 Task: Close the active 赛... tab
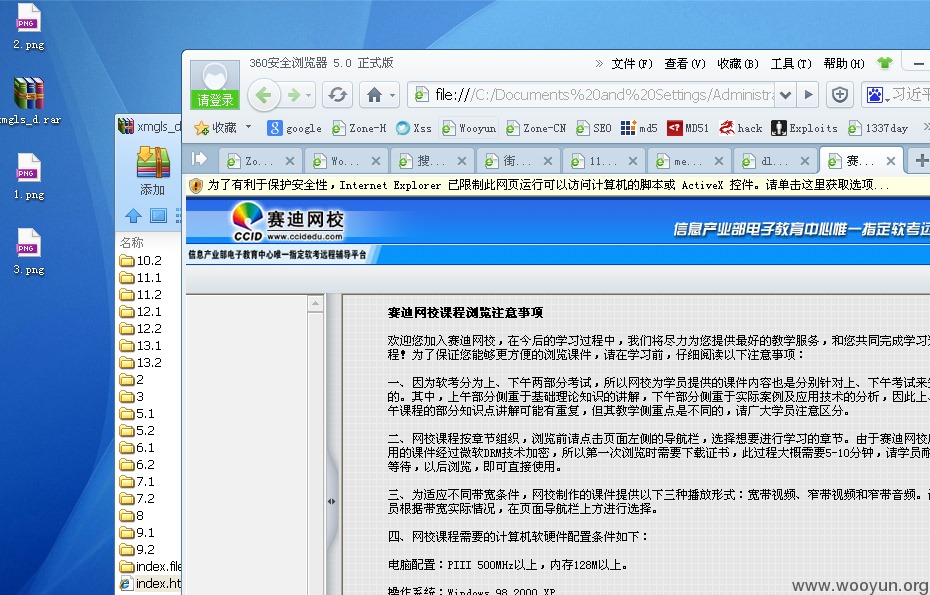coord(890,161)
